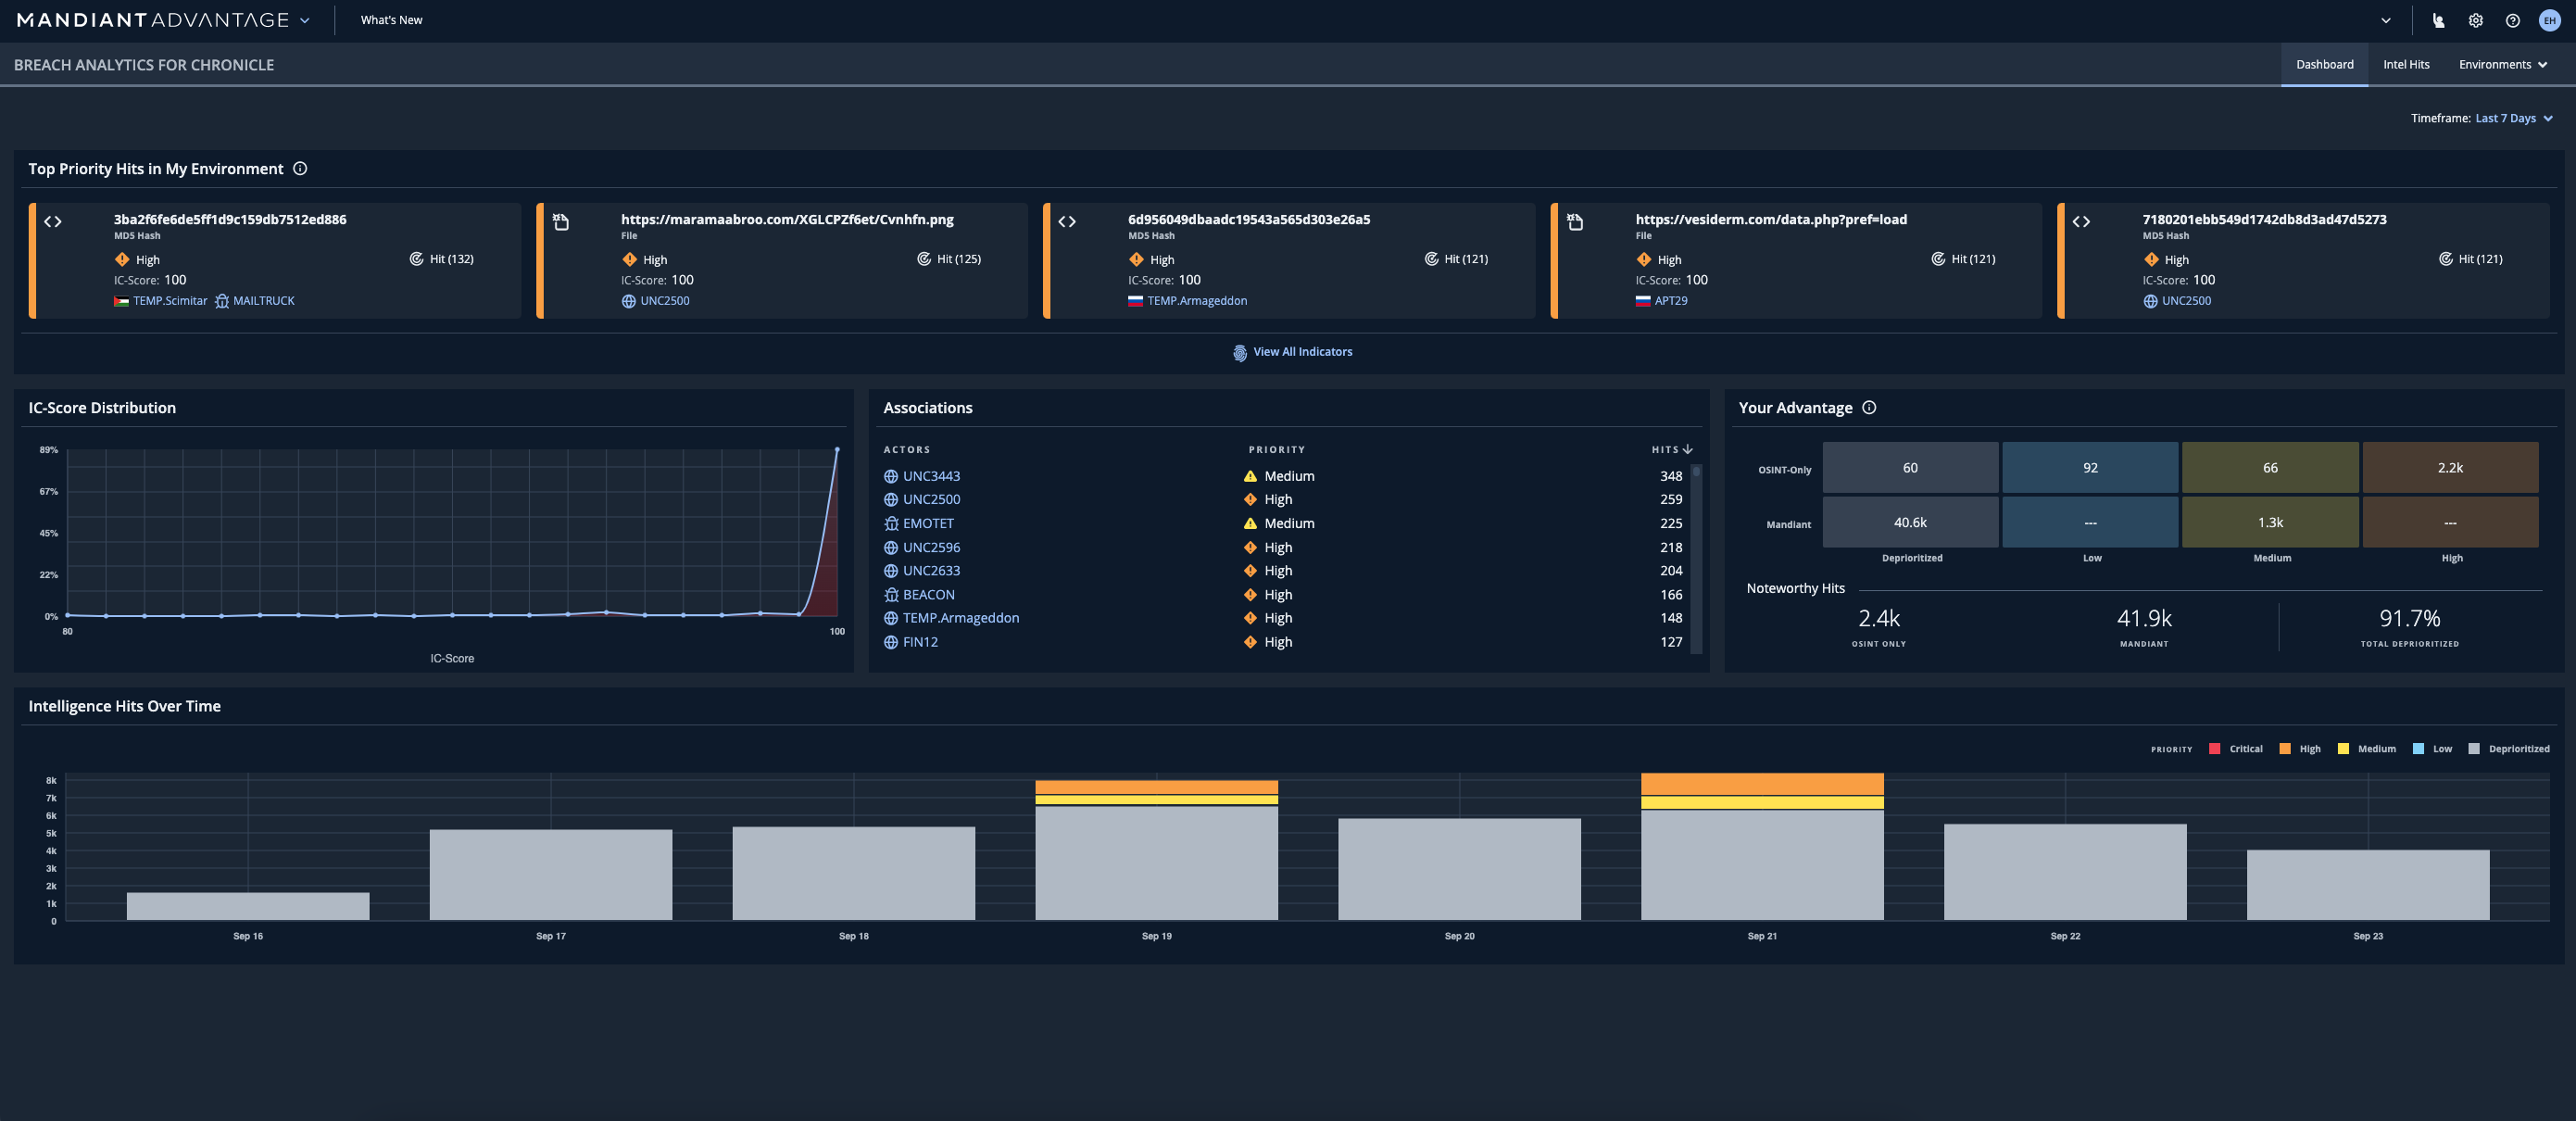This screenshot has height=1121, width=2576.
Task: Open View All Indicators
Action: pyautogui.click(x=1302, y=352)
